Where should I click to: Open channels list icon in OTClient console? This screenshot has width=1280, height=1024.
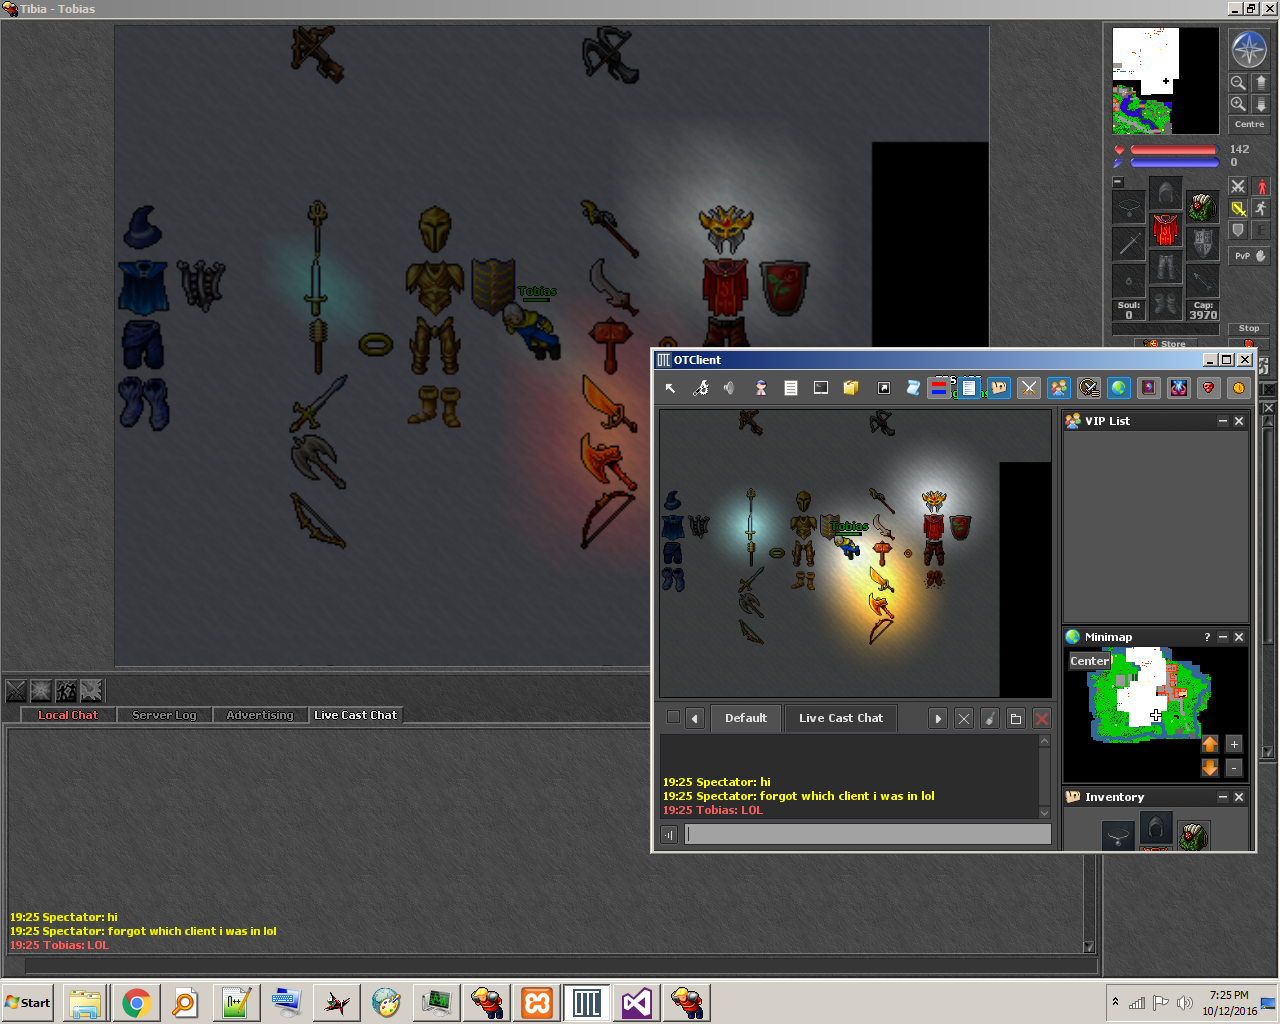pyautogui.click(x=1016, y=718)
